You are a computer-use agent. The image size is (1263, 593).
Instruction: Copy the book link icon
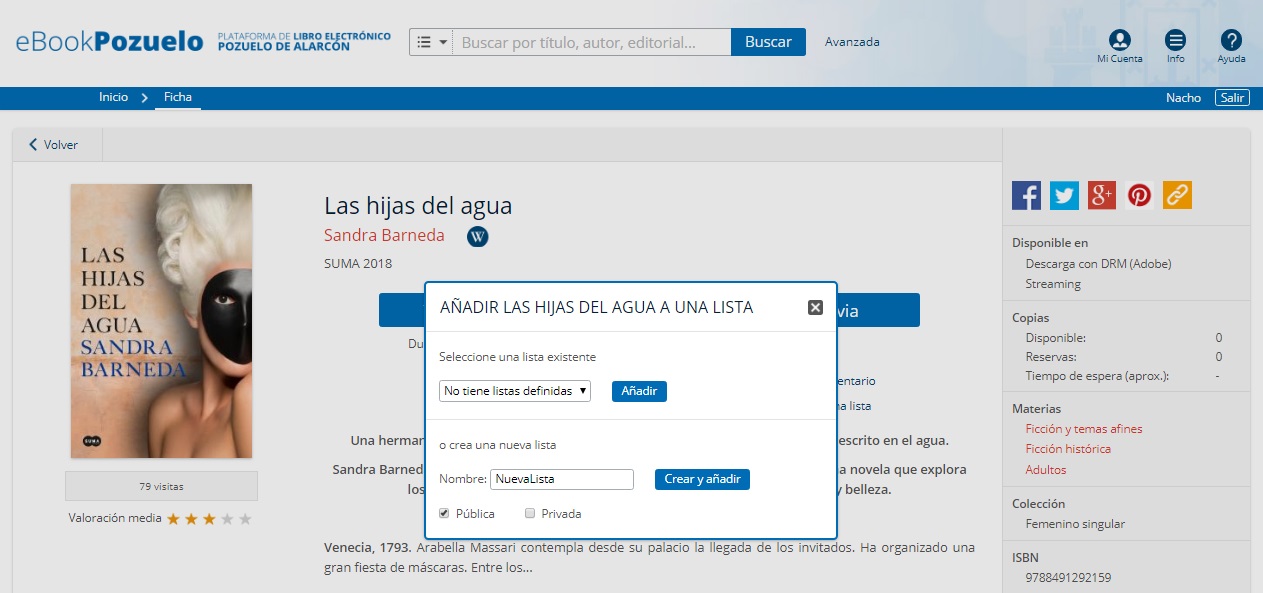tap(1177, 195)
